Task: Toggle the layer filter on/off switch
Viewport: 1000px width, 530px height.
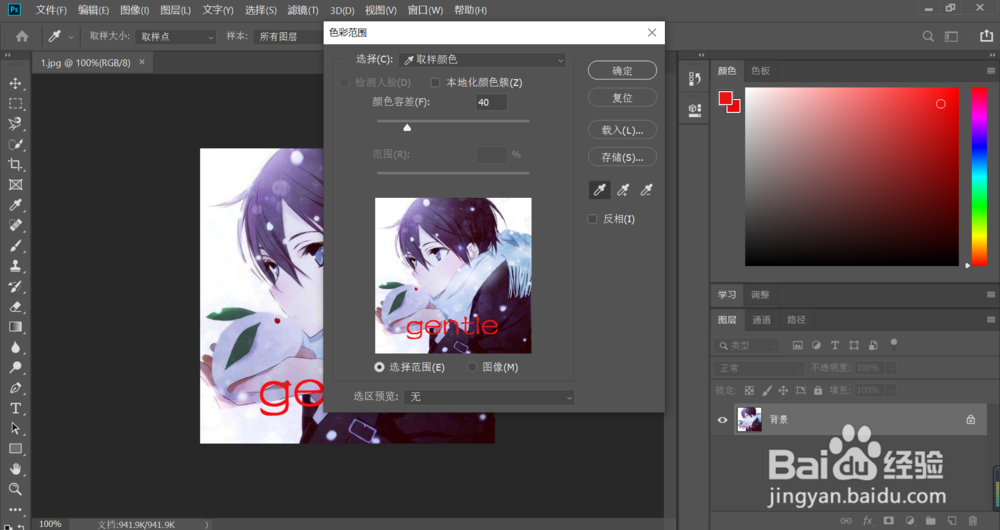Action: pyautogui.click(x=894, y=344)
